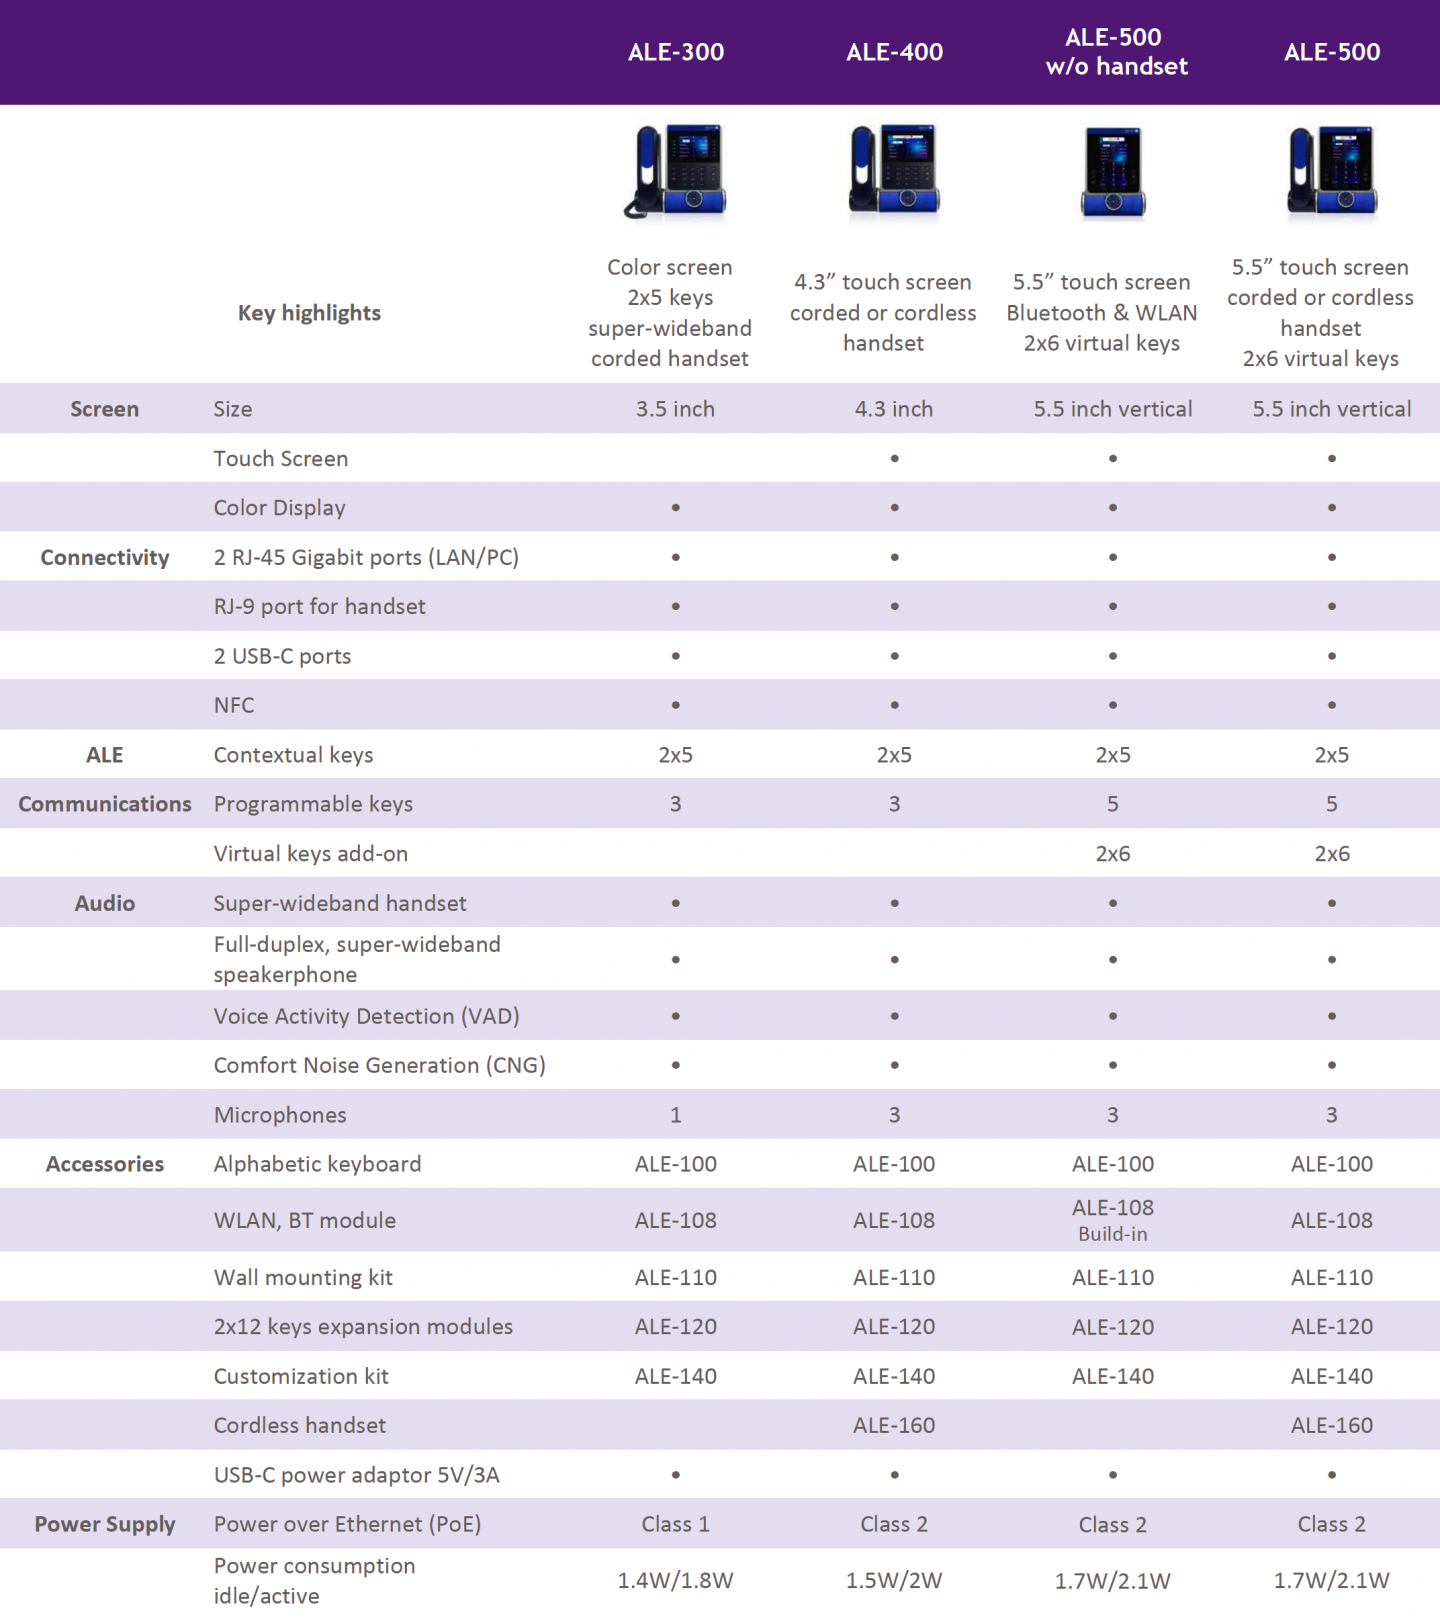The height and width of the screenshot is (1621, 1440).
Task: Click Voice Activity Detection (VAD) label
Action: pos(366,1016)
